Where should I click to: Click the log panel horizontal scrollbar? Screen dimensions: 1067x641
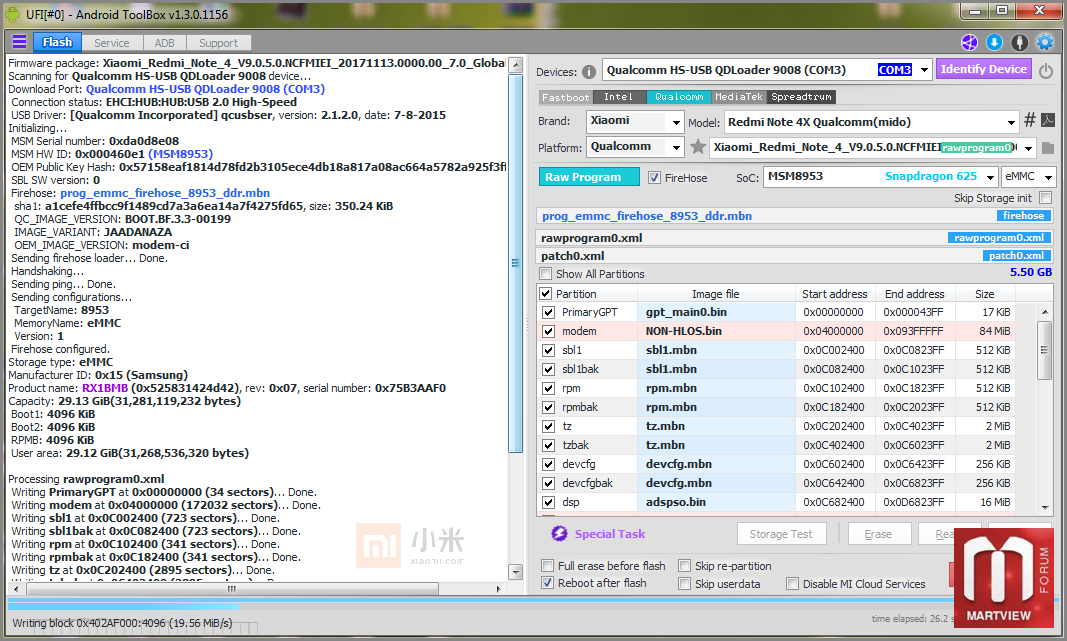coord(231,589)
